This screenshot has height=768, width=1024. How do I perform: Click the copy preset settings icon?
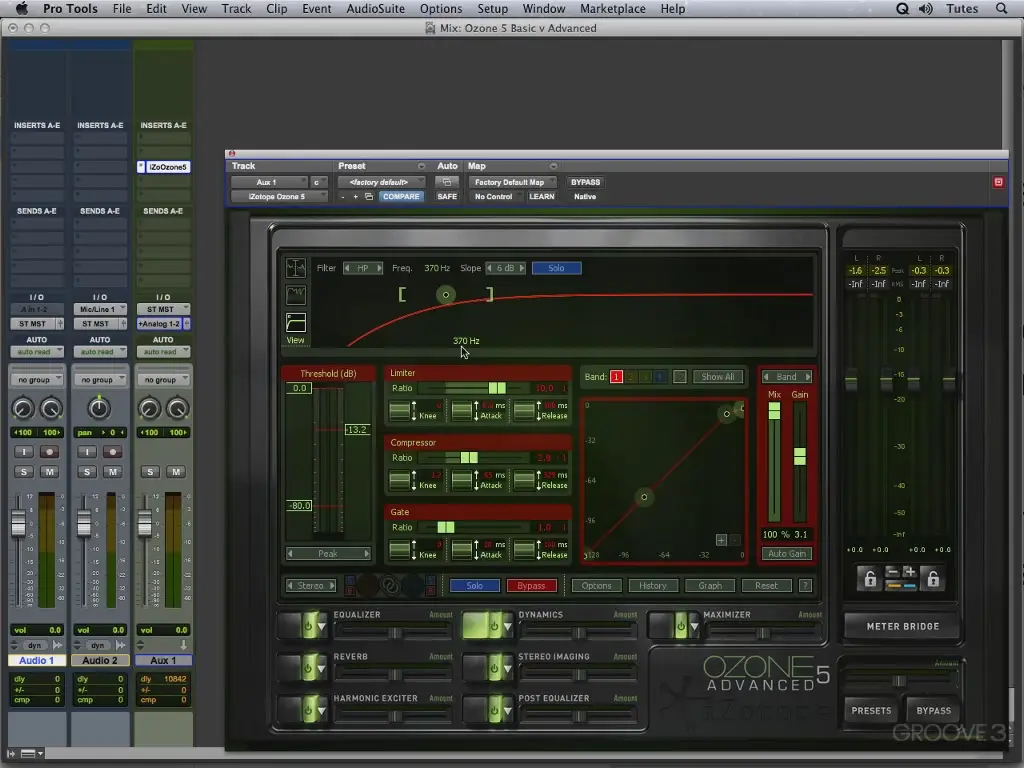pyautogui.click(x=369, y=197)
